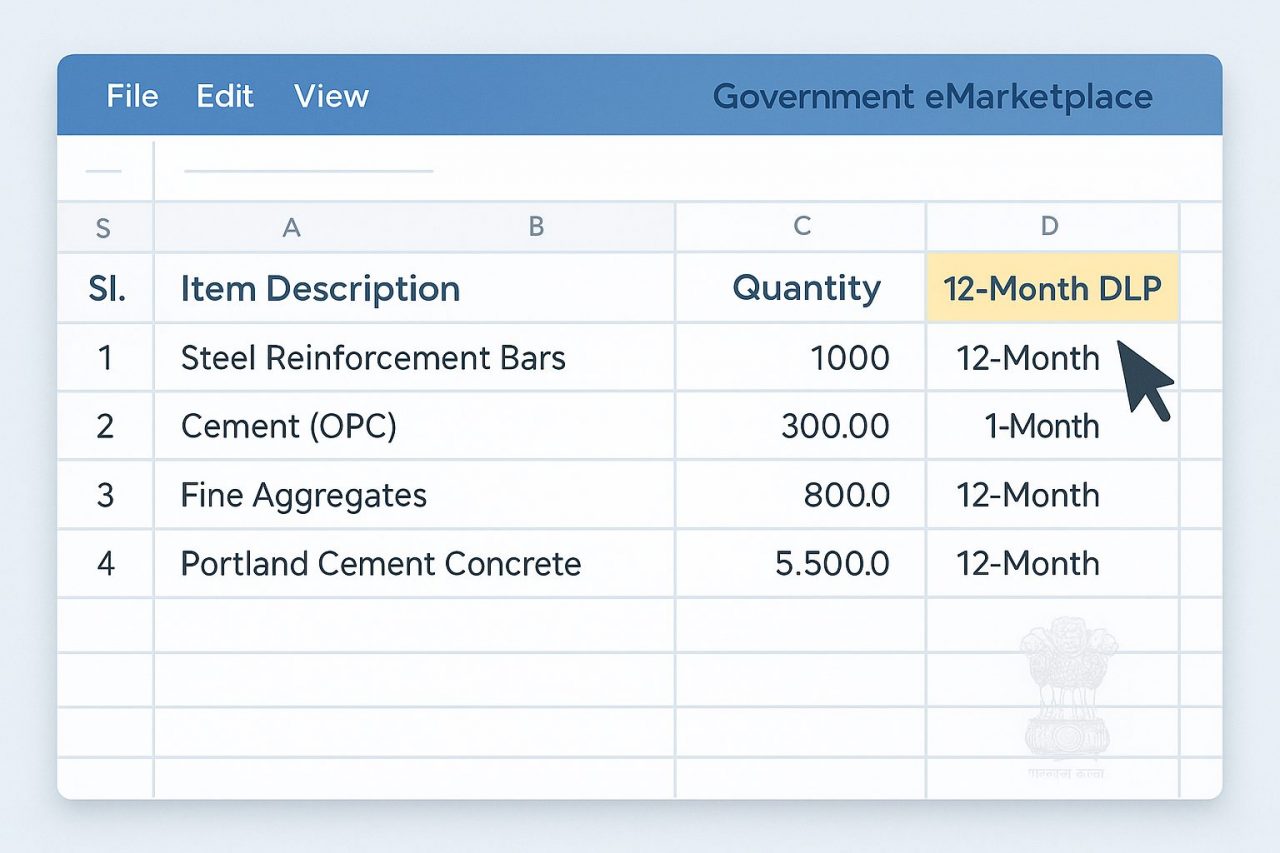
Task: Click the Government eMarketplace title
Action: point(932,97)
